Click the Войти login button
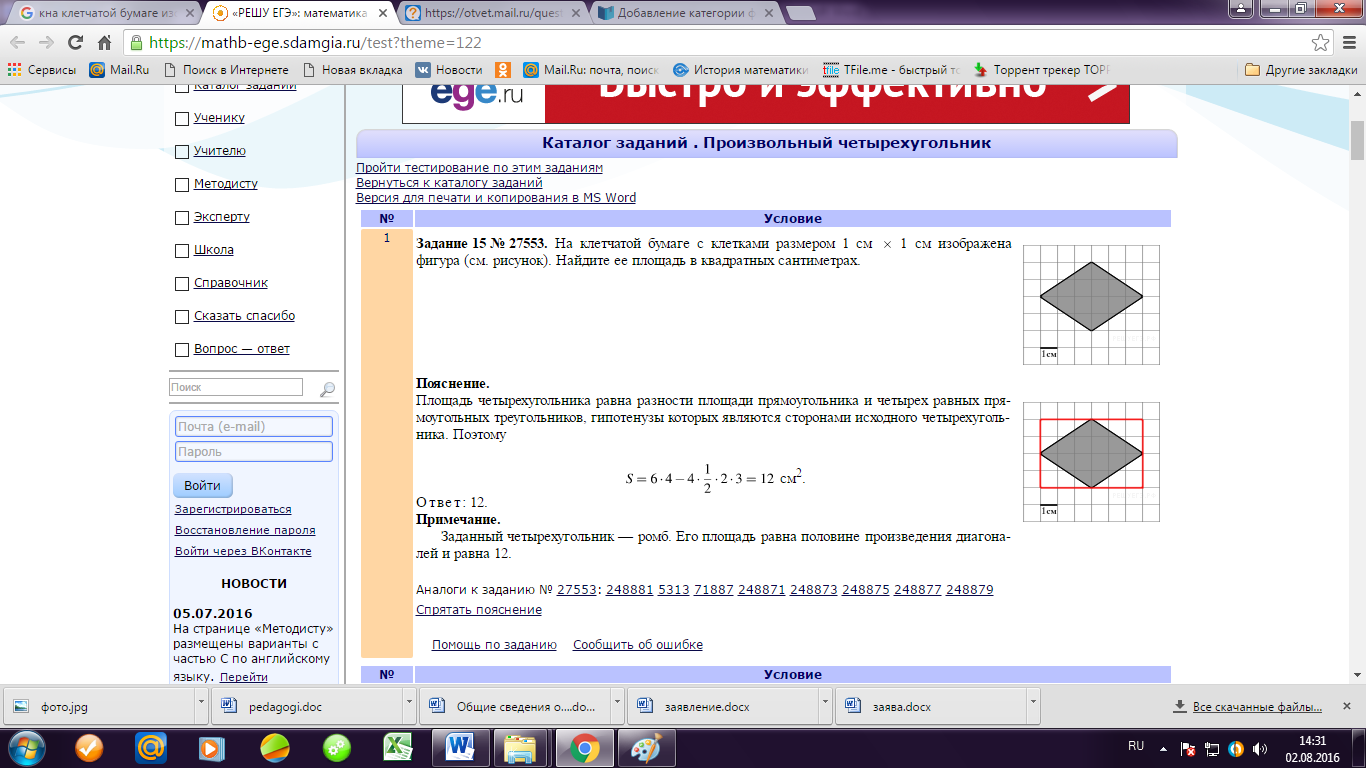 pyautogui.click(x=202, y=486)
